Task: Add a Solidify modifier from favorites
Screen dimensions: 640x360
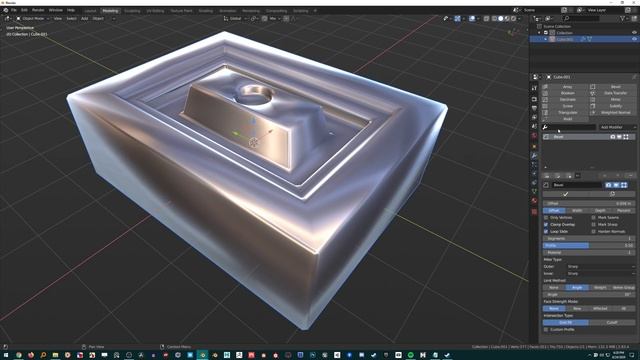Action: pos(613,106)
